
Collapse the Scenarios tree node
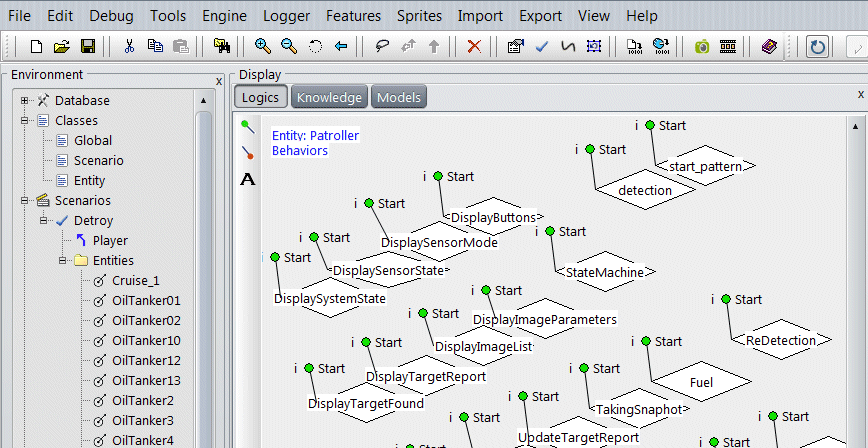coord(25,201)
